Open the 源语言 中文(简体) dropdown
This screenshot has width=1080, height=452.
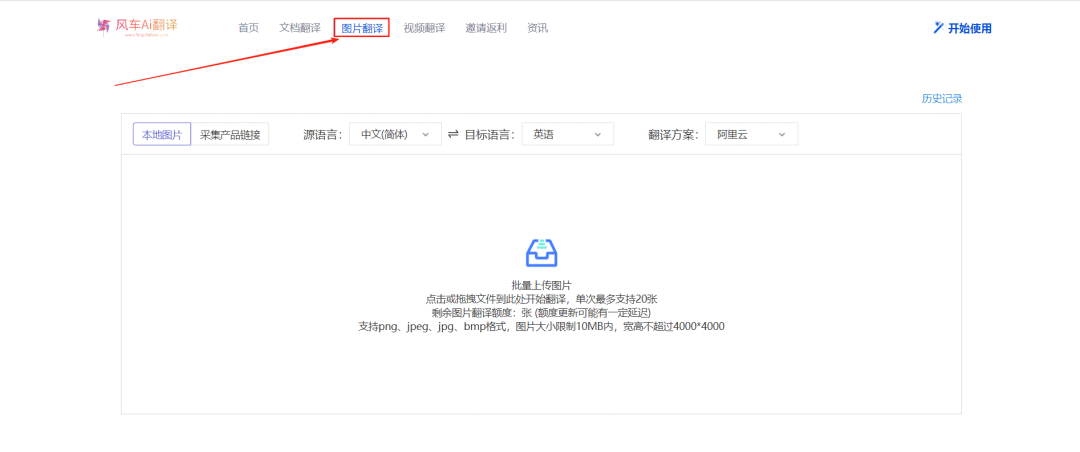pos(395,134)
